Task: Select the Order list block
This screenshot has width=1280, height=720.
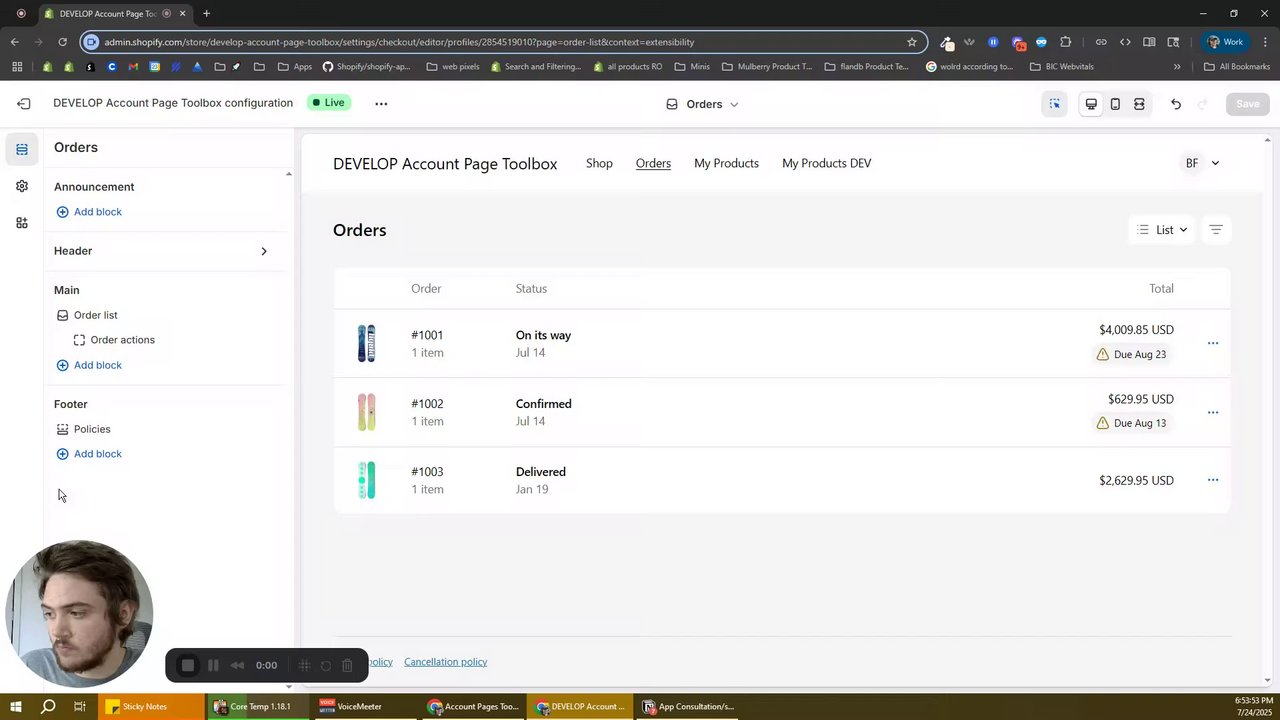Action: [87, 315]
